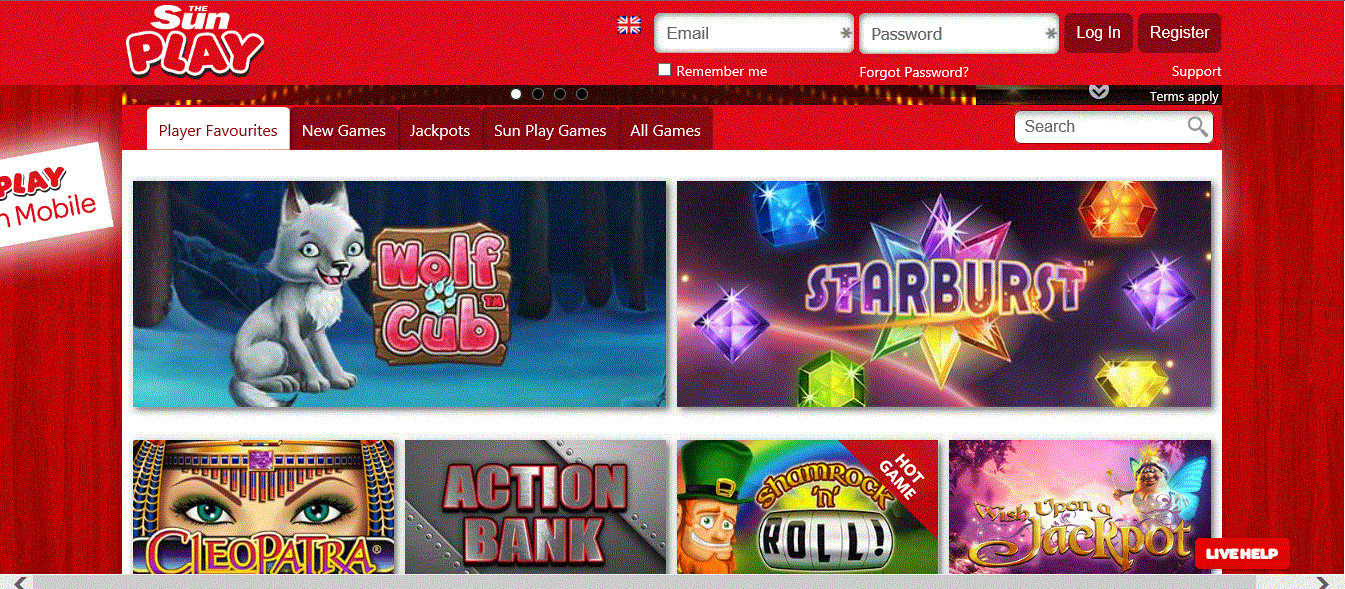Image resolution: width=1345 pixels, height=589 pixels.
Task: Click the horizontal scrollbar track
Action: pos(670,582)
